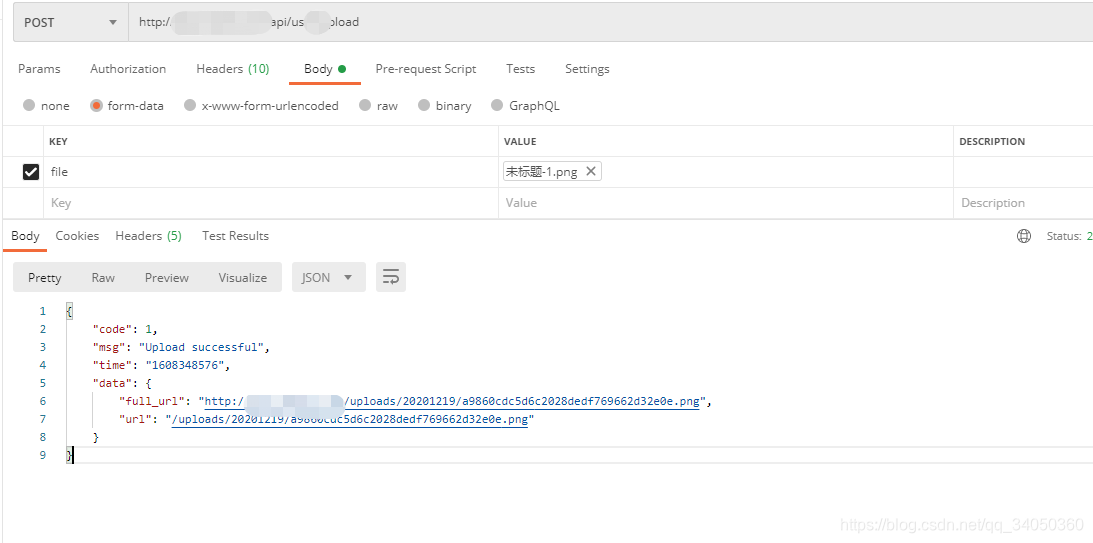This screenshot has width=1093, height=543.
Task: Open the Test Results tab
Action: pos(235,236)
